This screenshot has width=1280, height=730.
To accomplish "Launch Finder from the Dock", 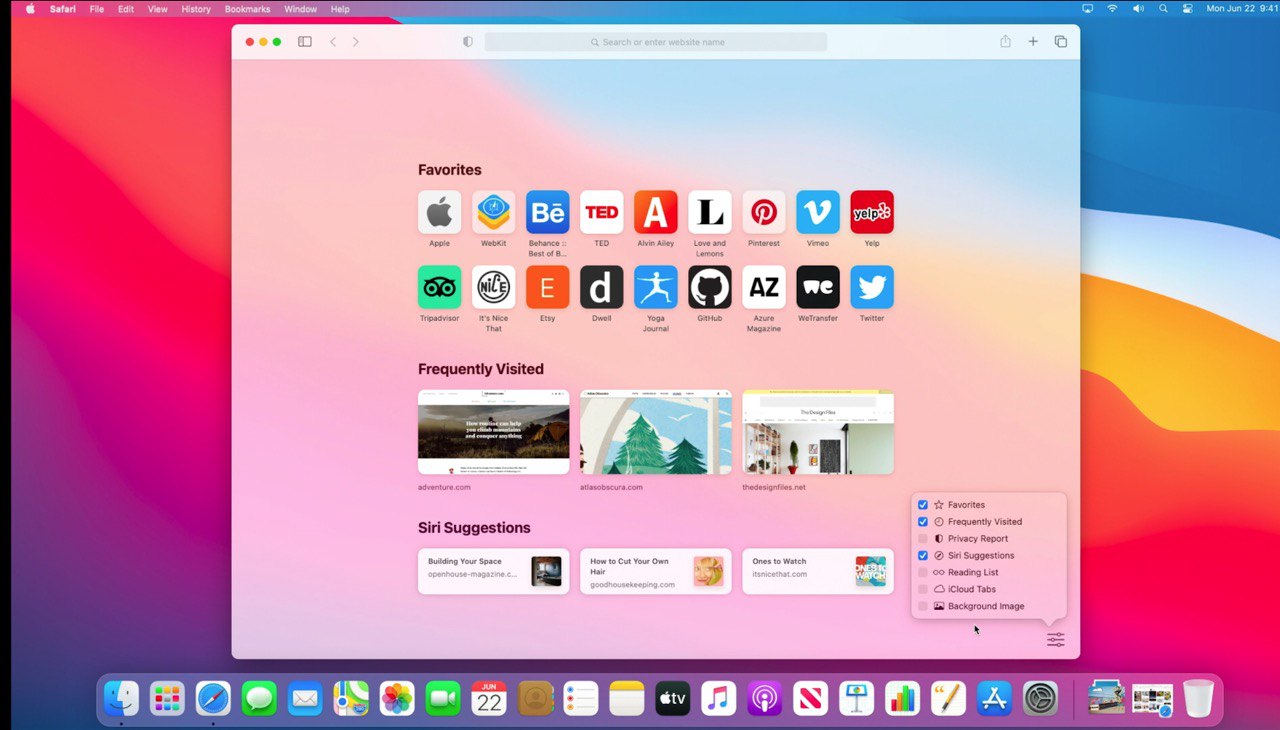I will tap(122, 698).
